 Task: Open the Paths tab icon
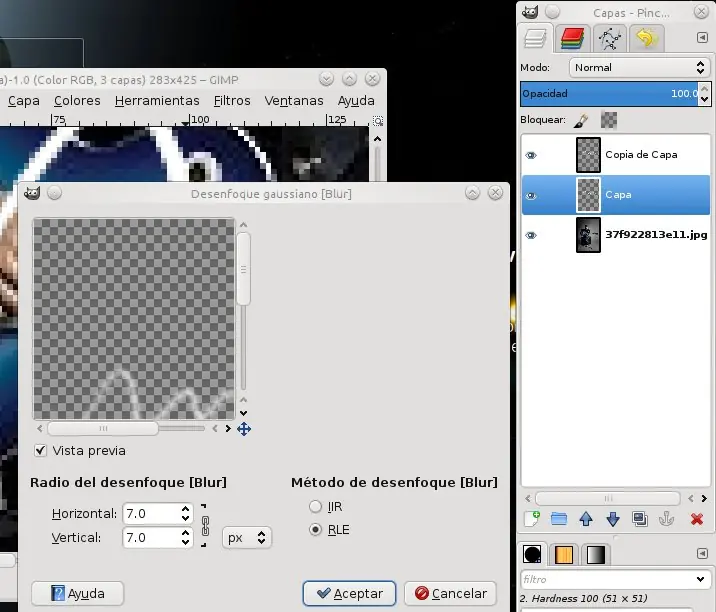[x=609, y=39]
